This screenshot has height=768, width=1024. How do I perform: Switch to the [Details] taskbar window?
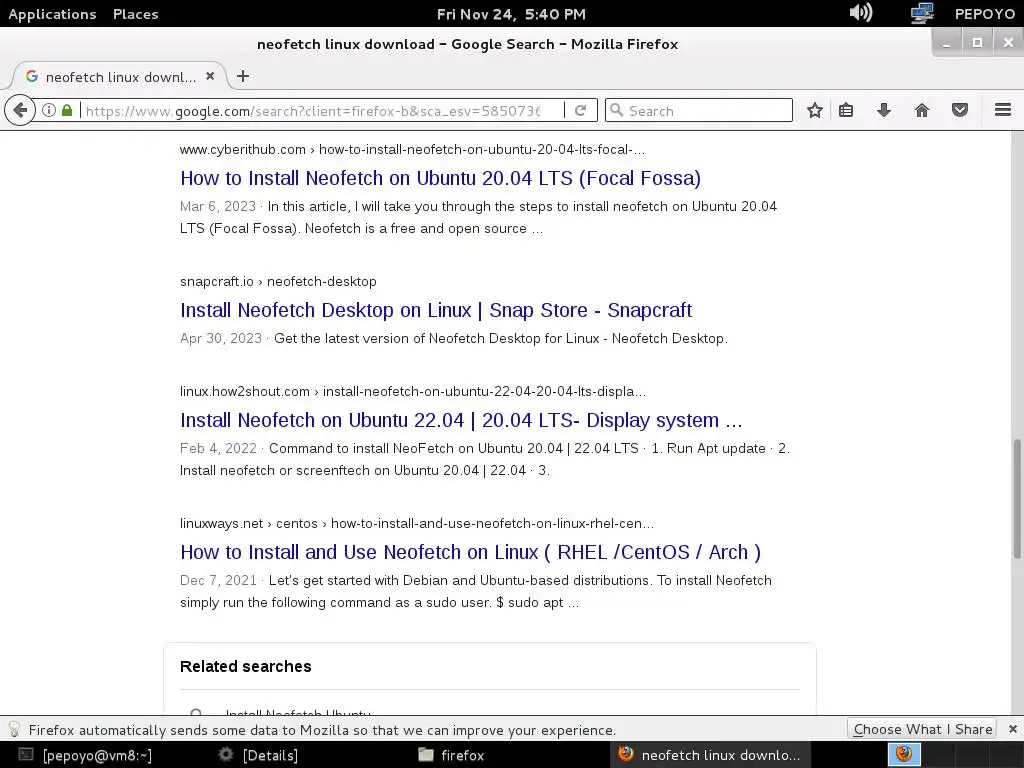click(x=259, y=755)
